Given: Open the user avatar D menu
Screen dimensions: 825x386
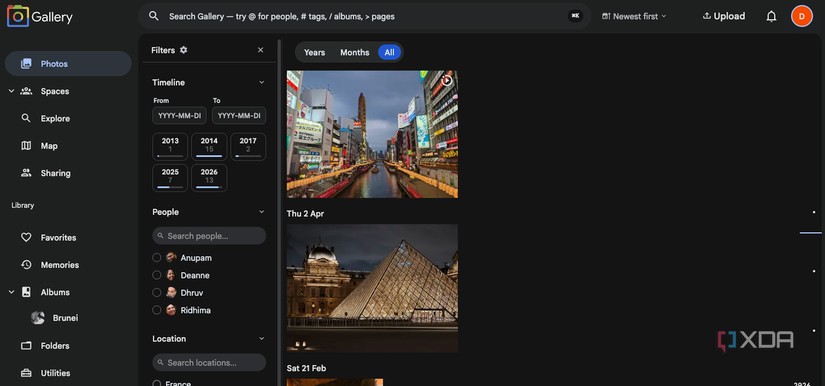Looking at the screenshot, I should [x=801, y=16].
